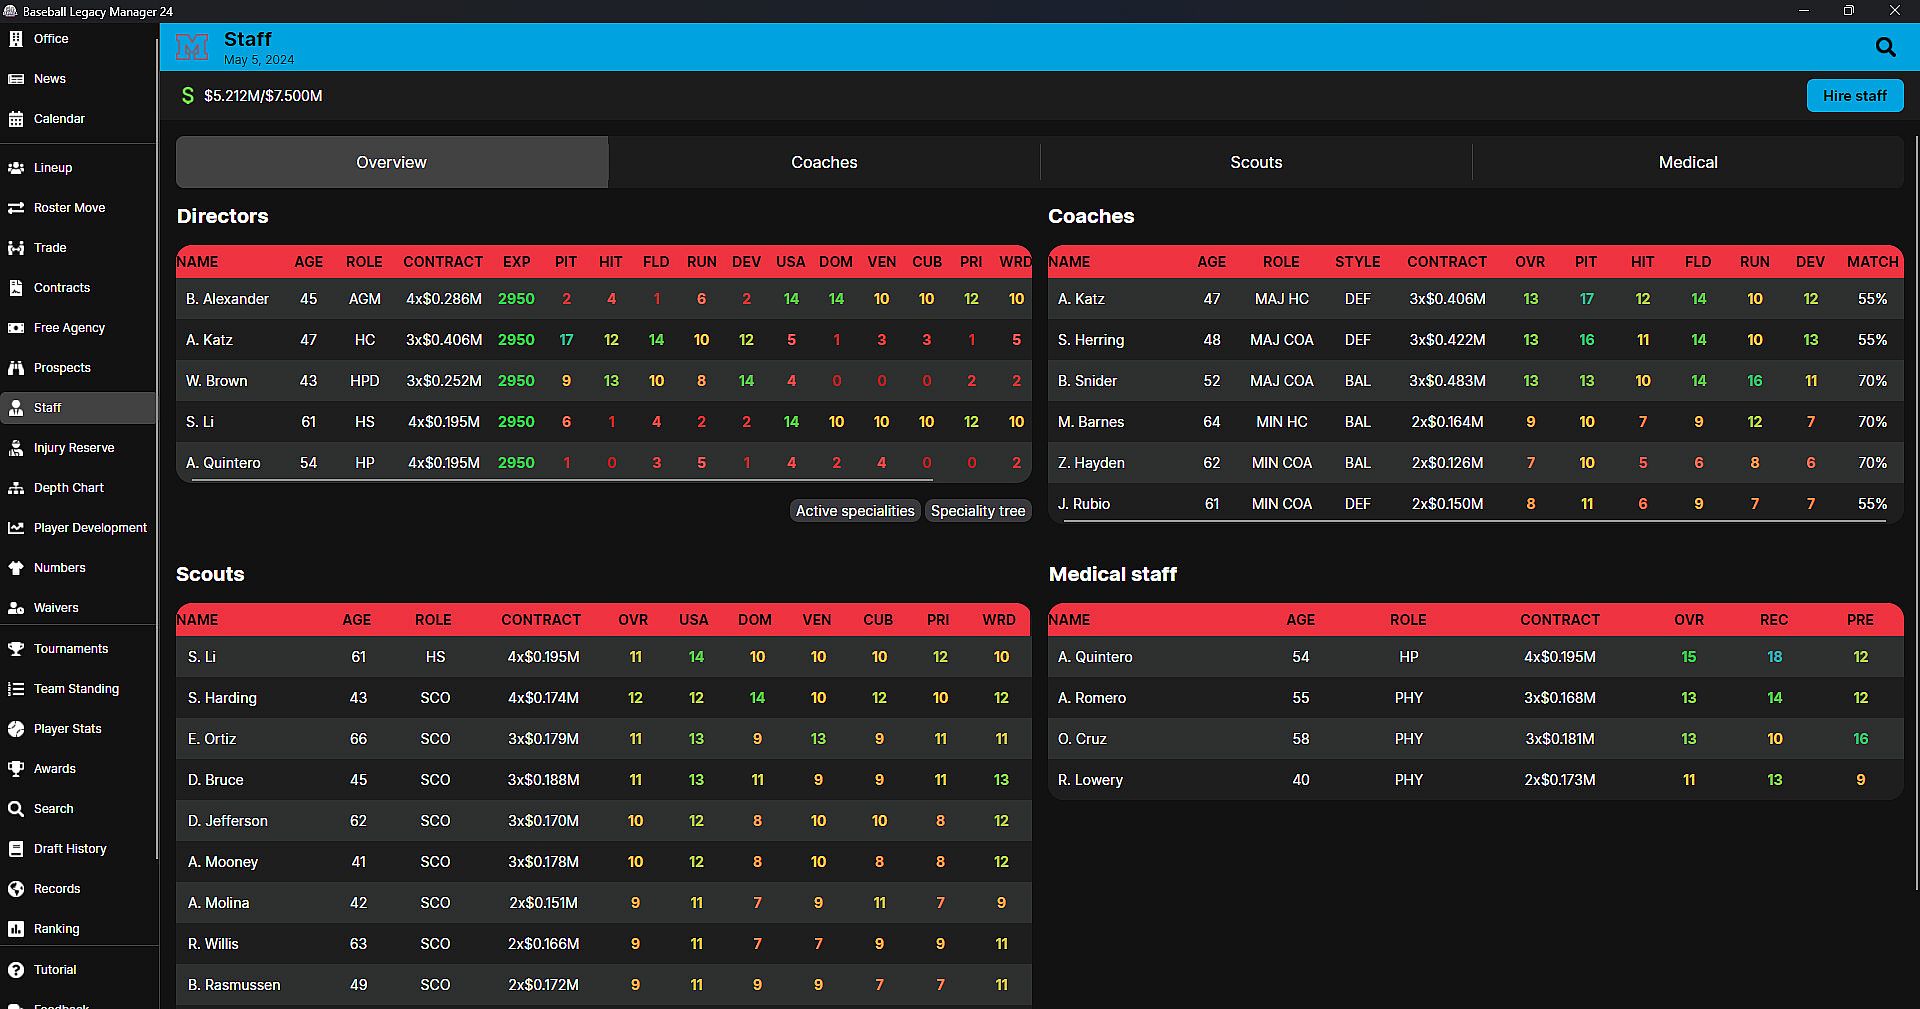Sort Directors table by EXP column
This screenshot has height=1009, width=1920.
coord(517,262)
